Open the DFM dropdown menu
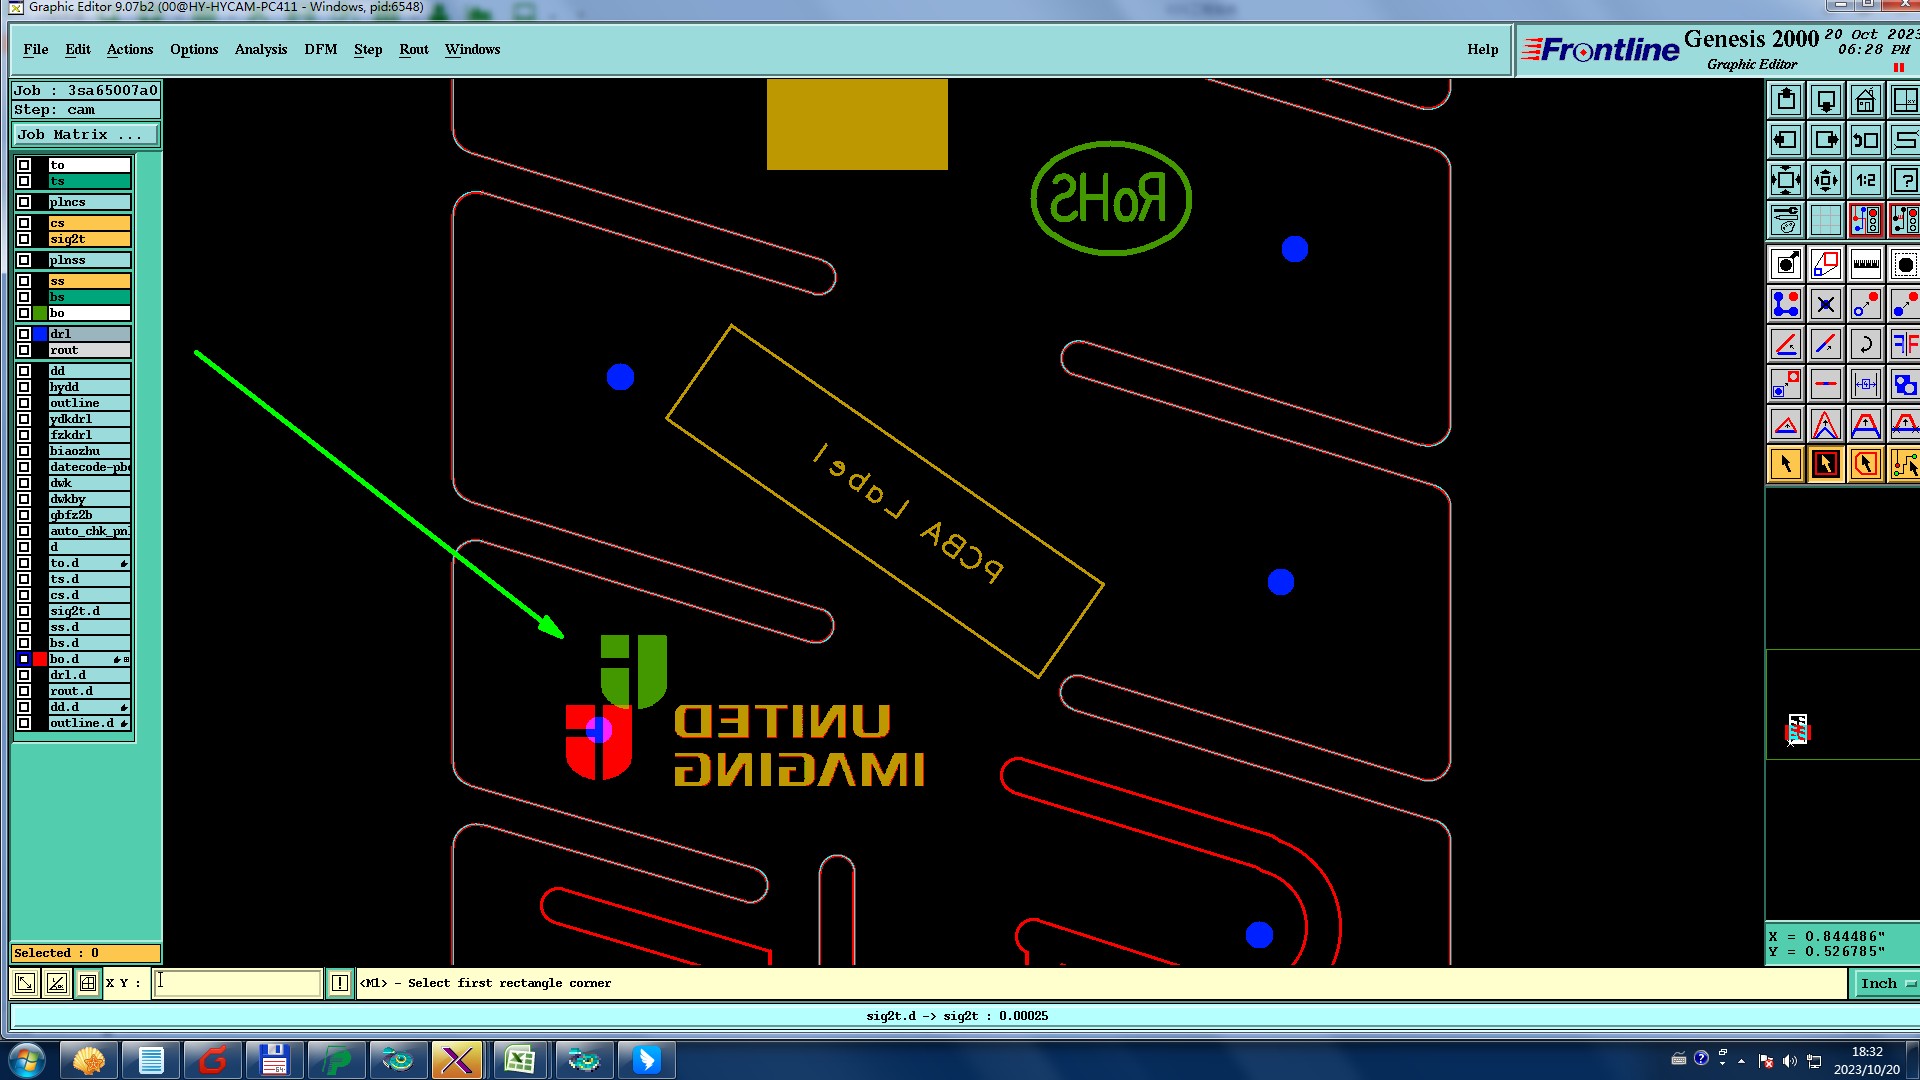The width and height of the screenshot is (1920, 1080). [x=320, y=49]
